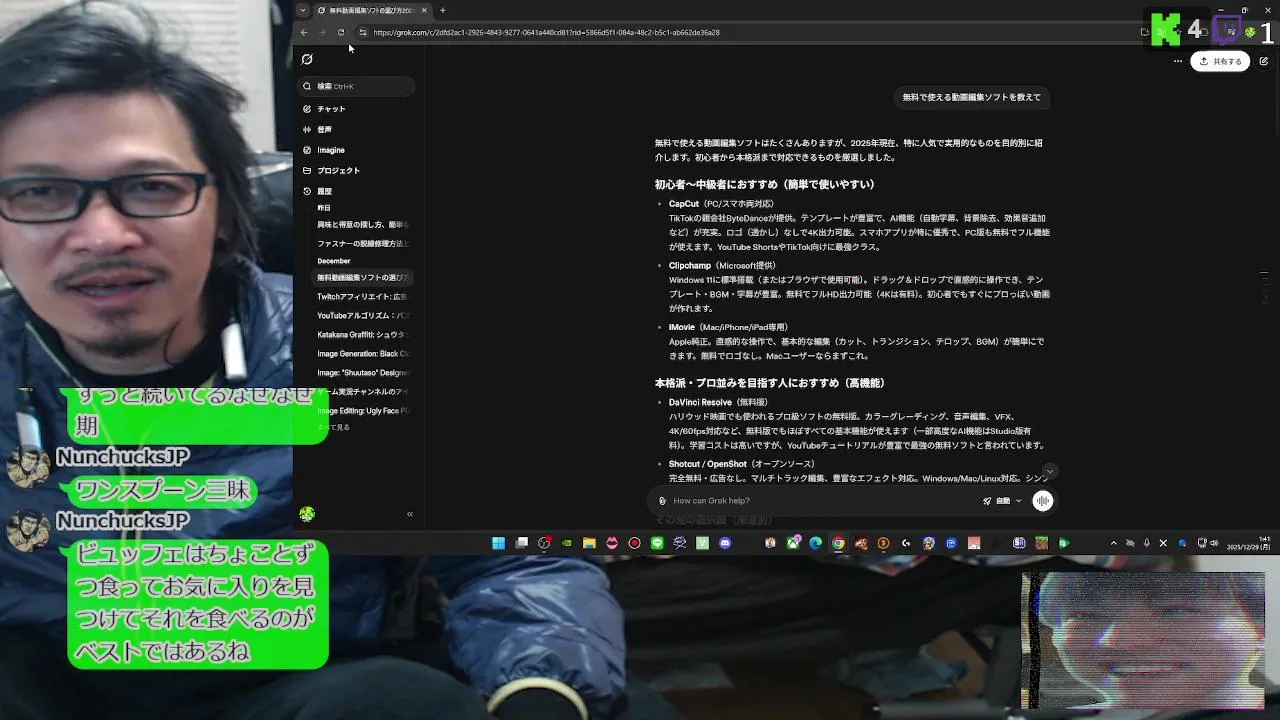
Task: Click the browser back arrow
Action: (304, 32)
